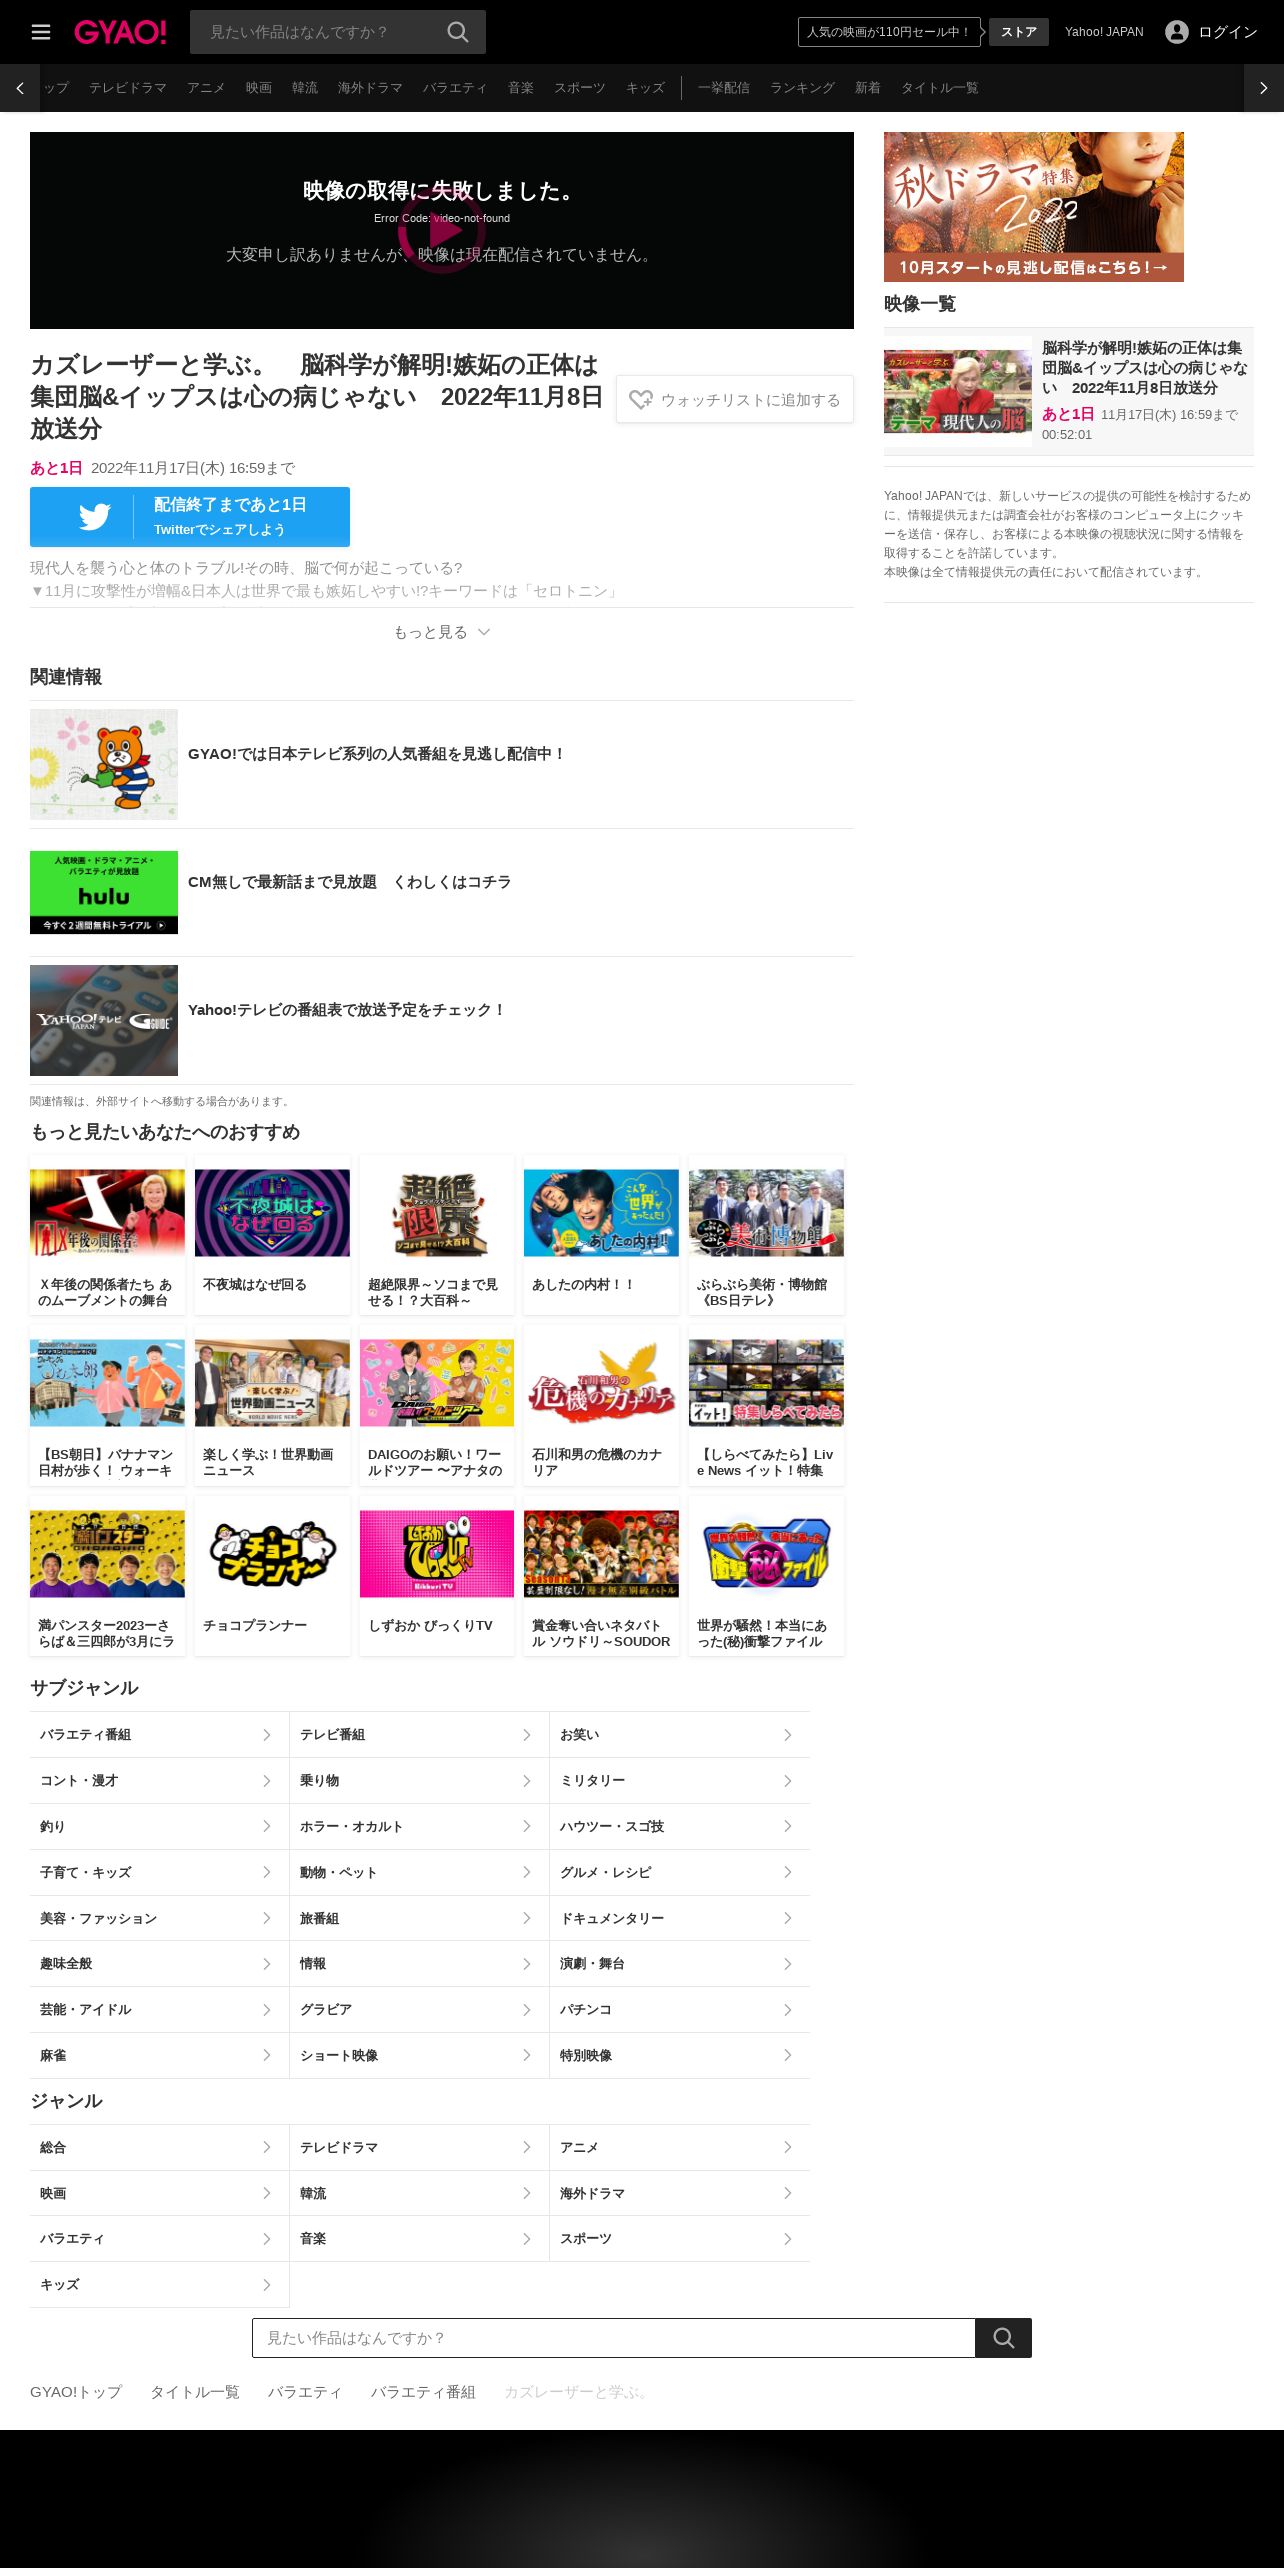The width and height of the screenshot is (1284, 2568).
Task: Open あしたの内村!! thumbnail
Action: pos(601,1213)
